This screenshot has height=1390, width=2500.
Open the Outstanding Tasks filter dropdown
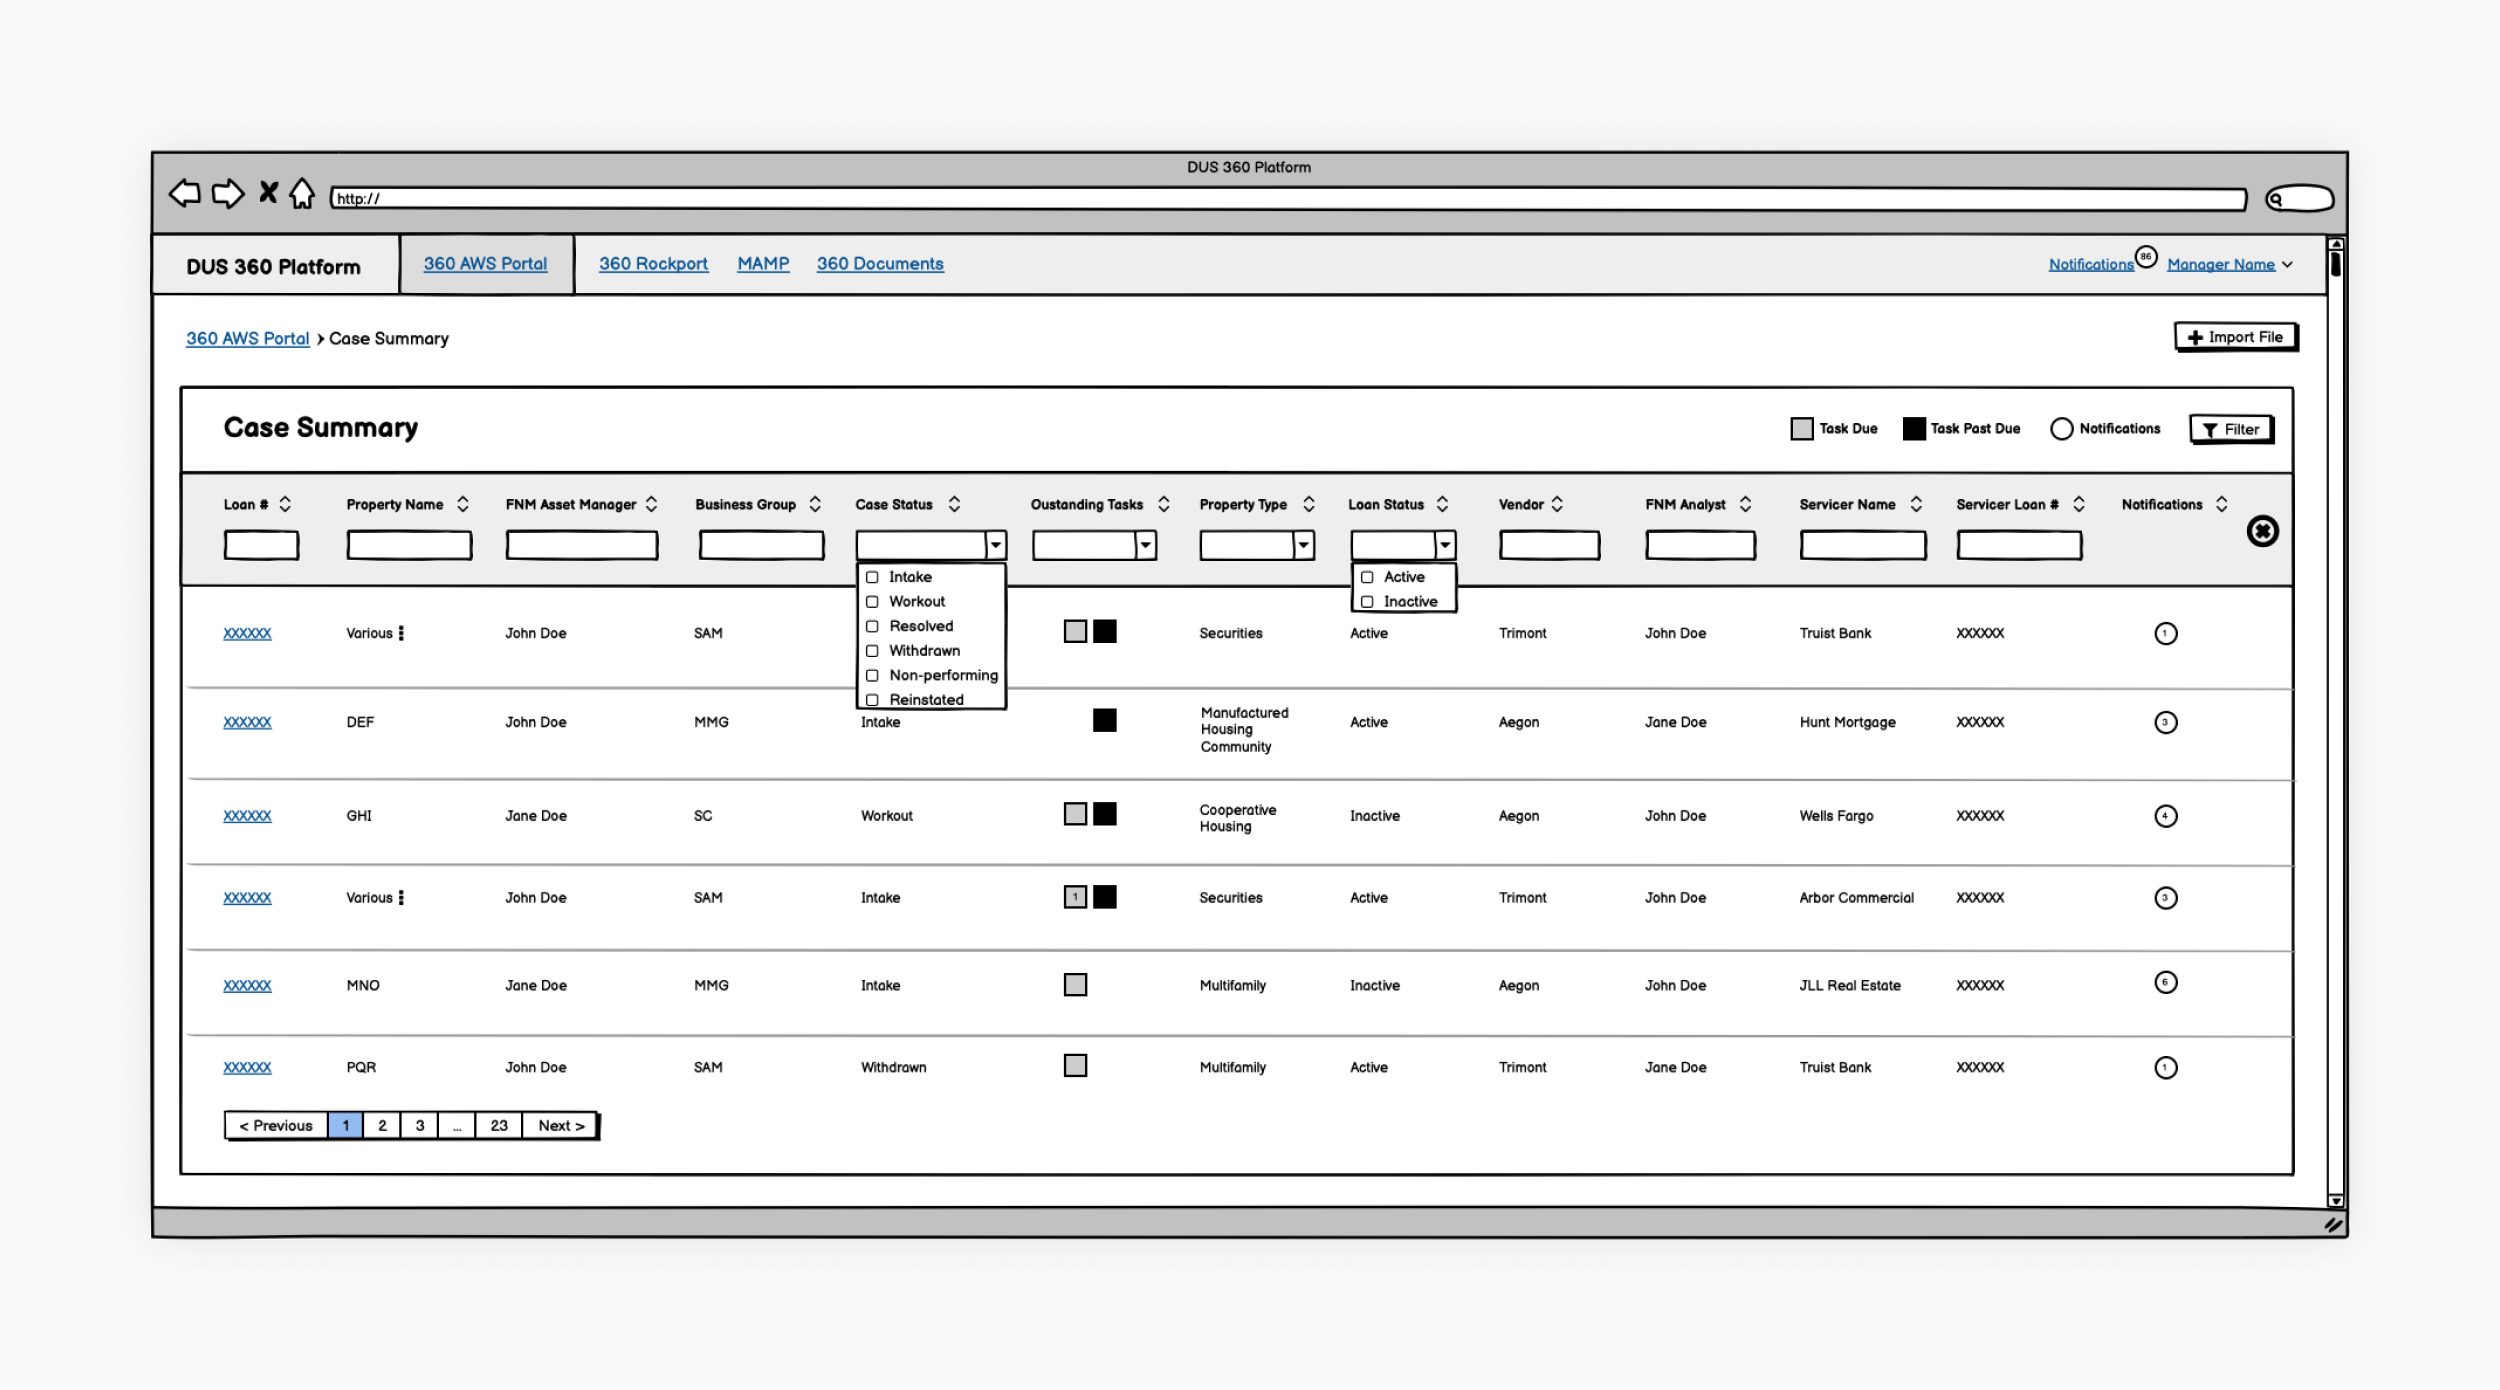[x=1146, y=545]
